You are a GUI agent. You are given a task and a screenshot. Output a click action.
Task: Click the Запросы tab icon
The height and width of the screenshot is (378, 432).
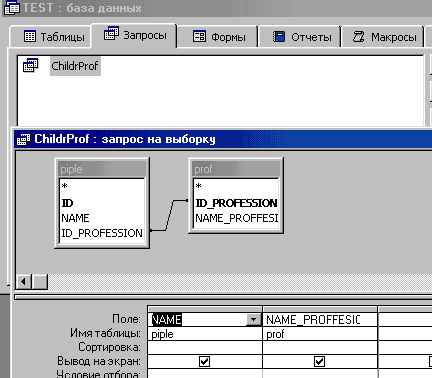point(111,34)
